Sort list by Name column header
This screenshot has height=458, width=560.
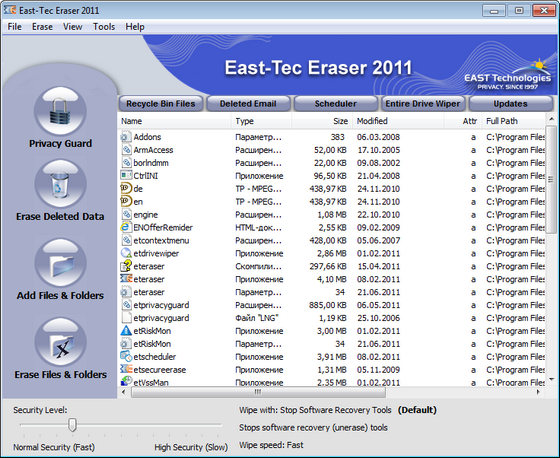[174, 121]
